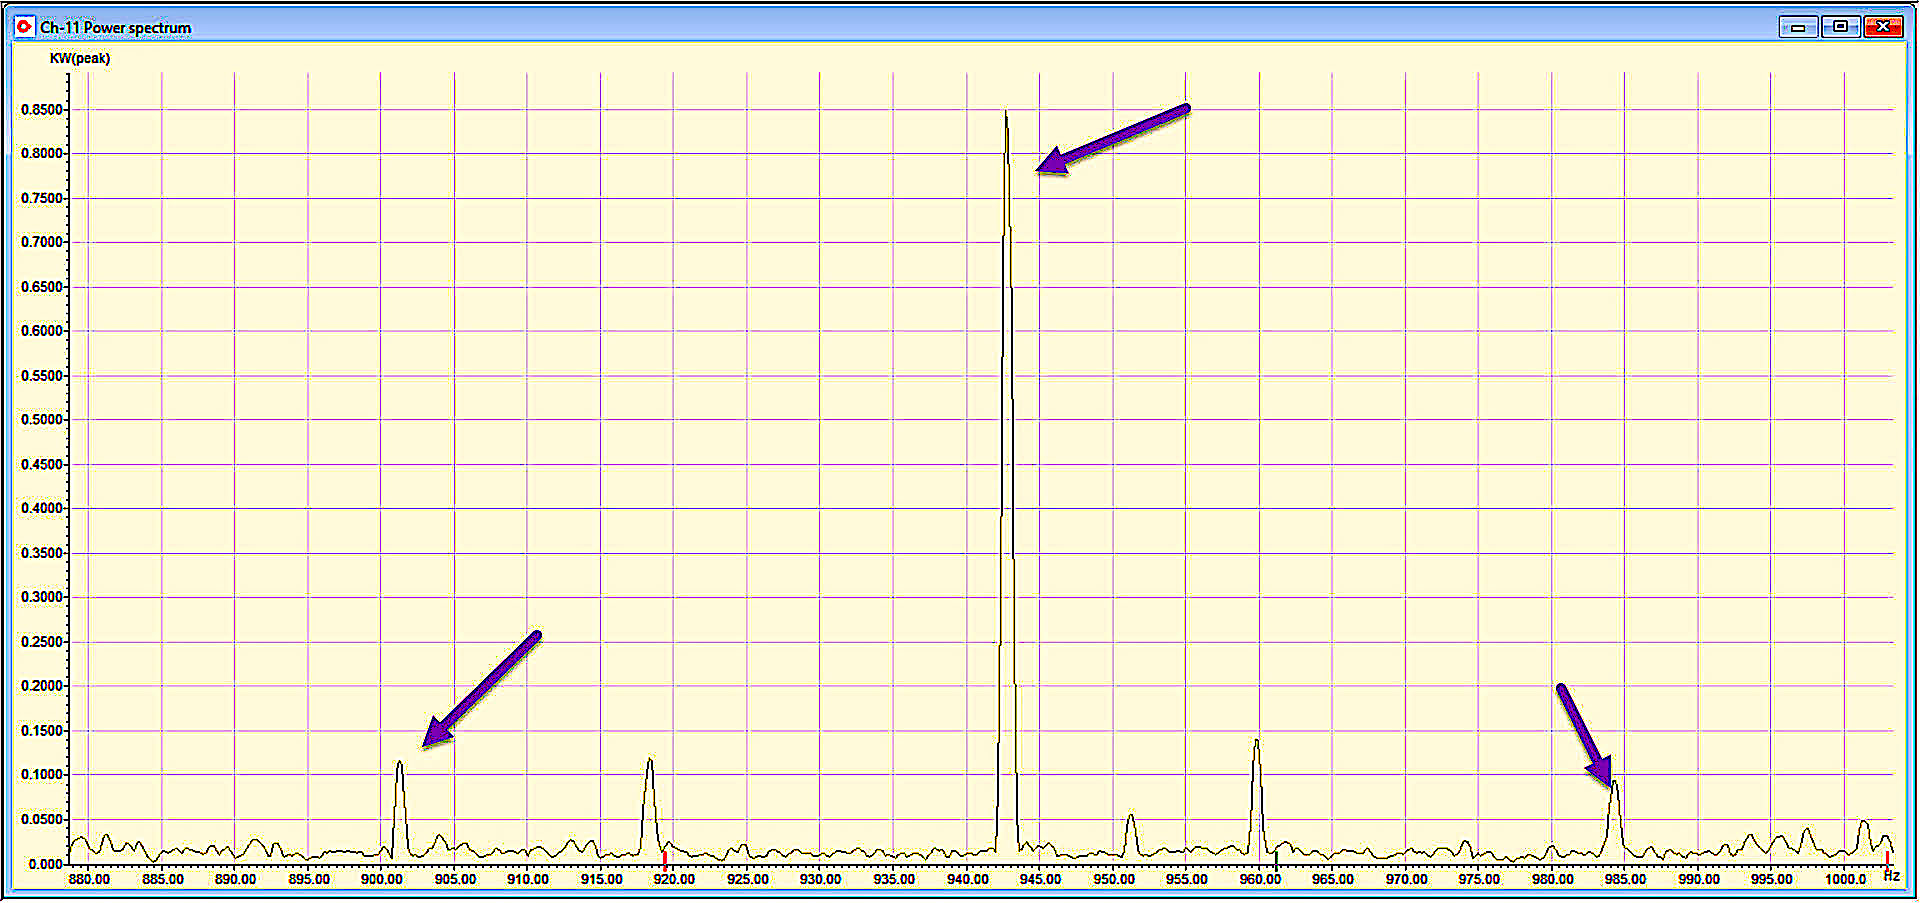Click the 0.6000 Y-axis value
The image size is (1920, 903).
[x=42, y=331]
